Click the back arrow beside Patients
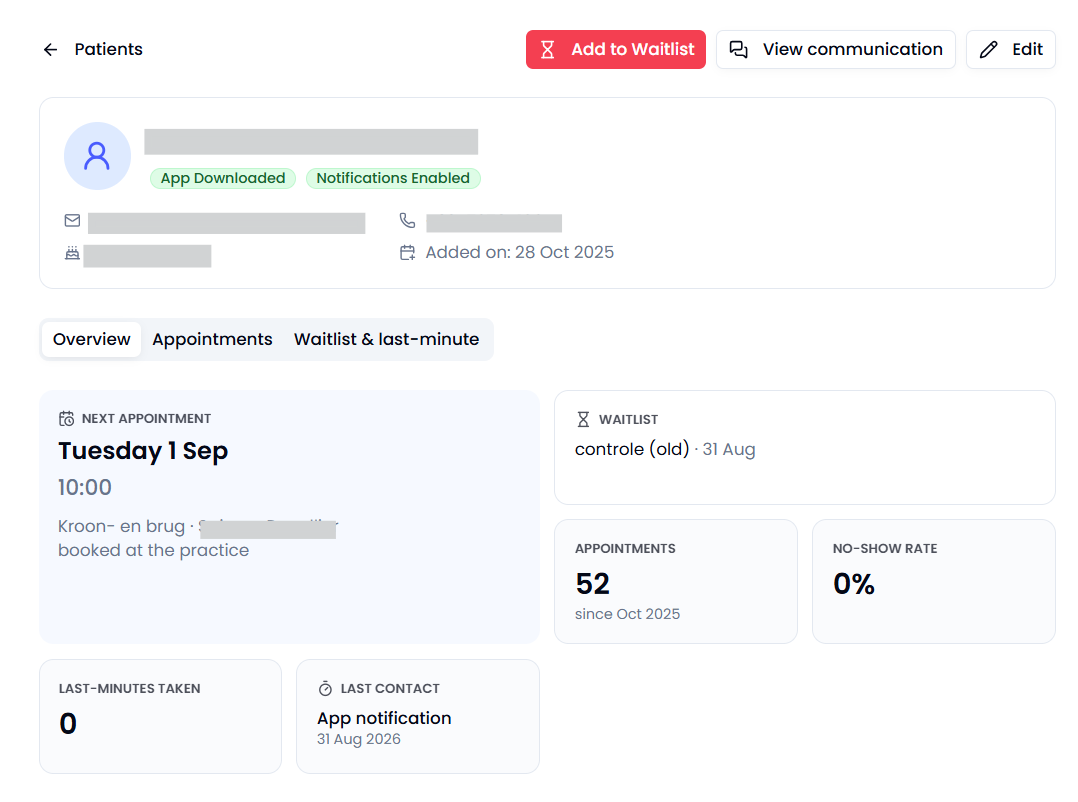The height and width of the screenshot is (802, 1078). click(50, 49)
